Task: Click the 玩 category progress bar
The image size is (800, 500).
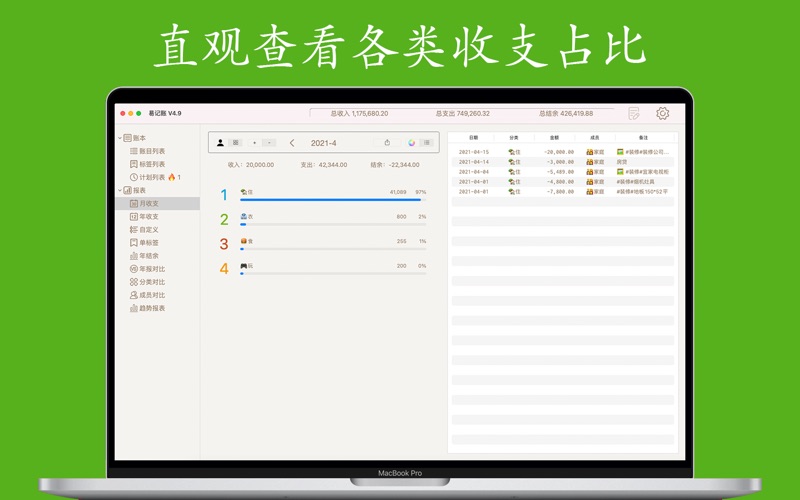Action: pyautogui.click(x=333, y=273)
